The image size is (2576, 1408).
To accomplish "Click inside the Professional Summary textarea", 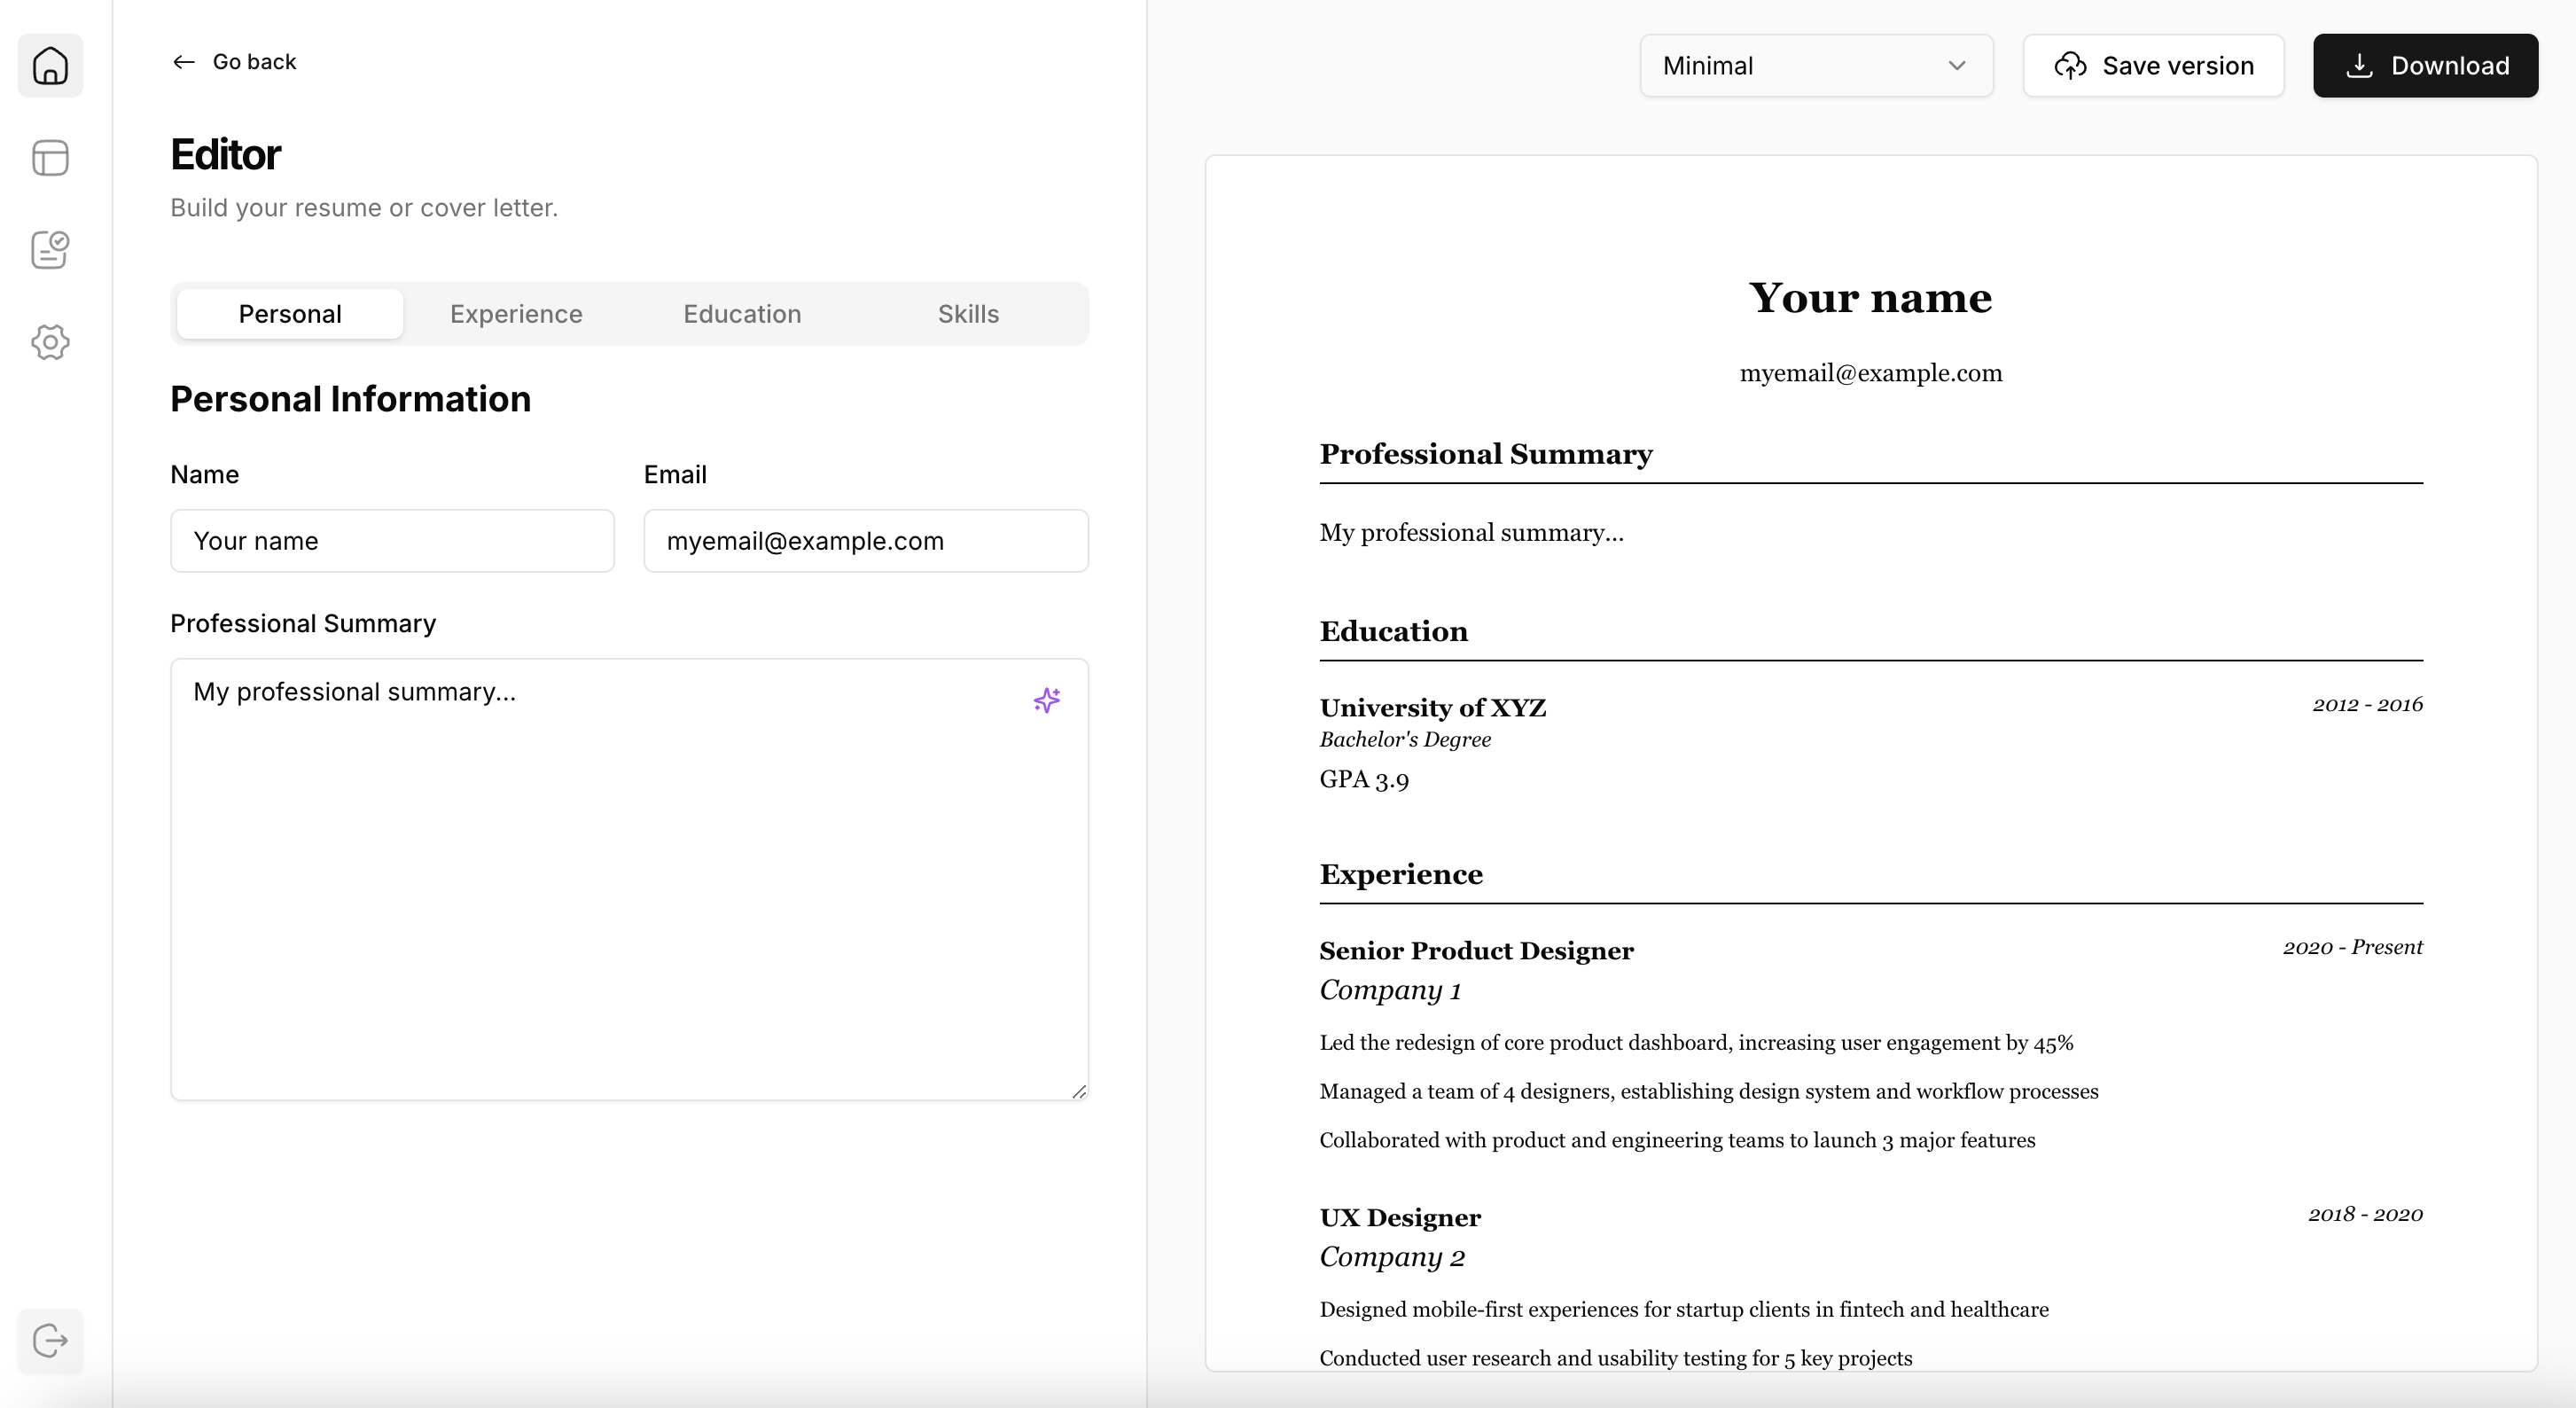I will tap(629, 880).
